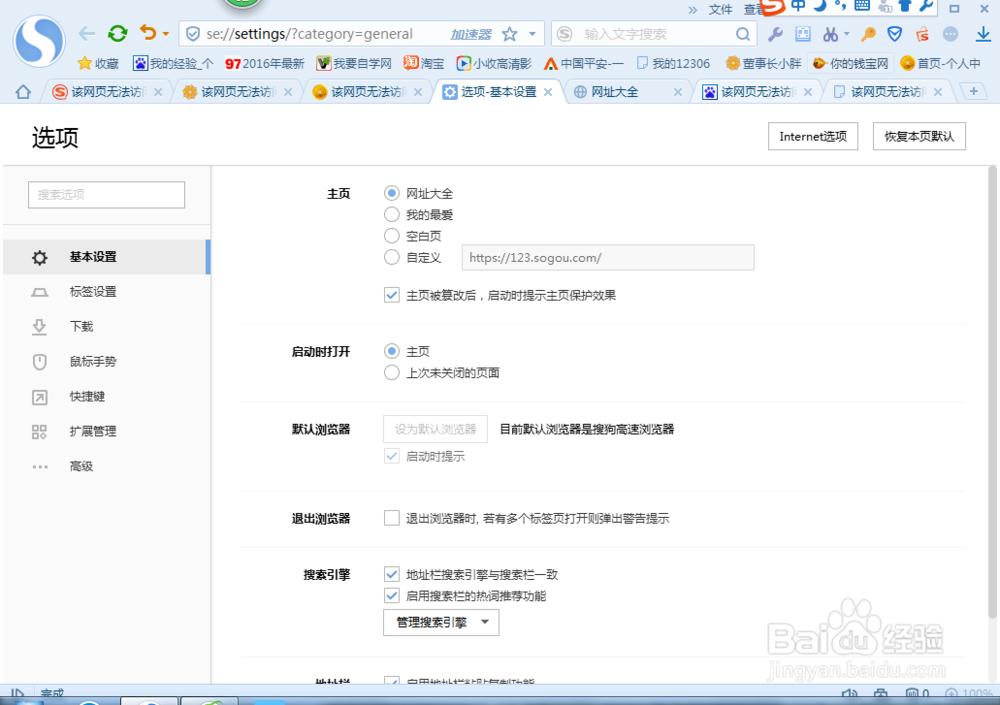This screenshot has width=1000, height=705.
Task: Expand the screenshot tool's dropdown arrow
Action: click(848, 33)
